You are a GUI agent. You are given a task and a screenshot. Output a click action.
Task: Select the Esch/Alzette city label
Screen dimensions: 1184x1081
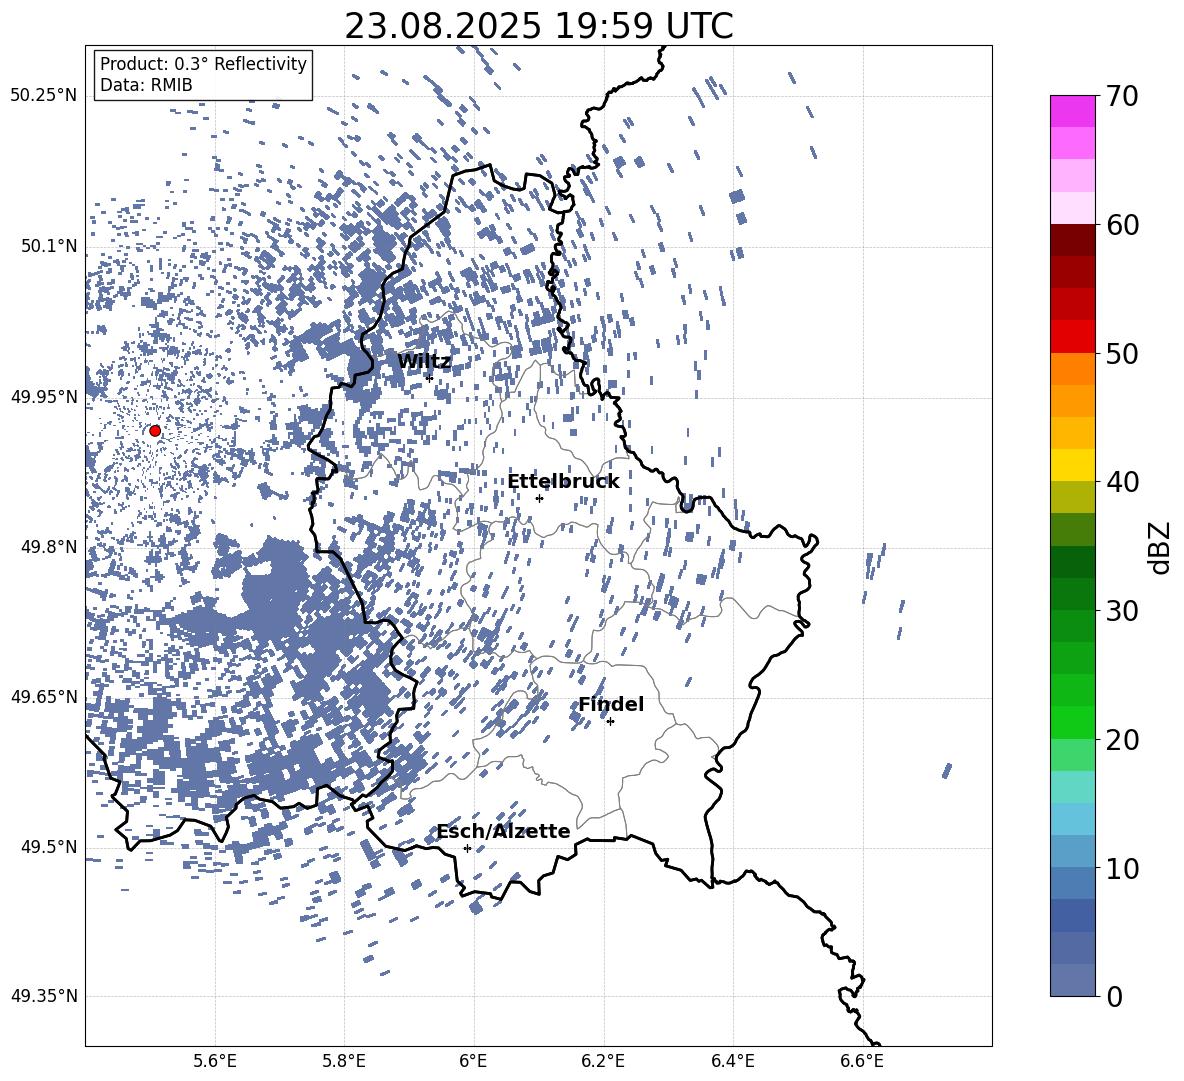(504, 832)
